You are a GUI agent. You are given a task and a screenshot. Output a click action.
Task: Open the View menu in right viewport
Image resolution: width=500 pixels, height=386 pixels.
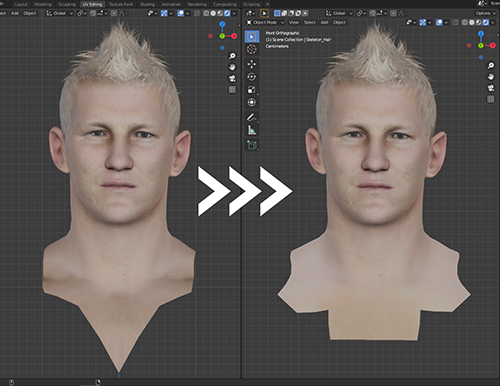click(x=293, y=22)
